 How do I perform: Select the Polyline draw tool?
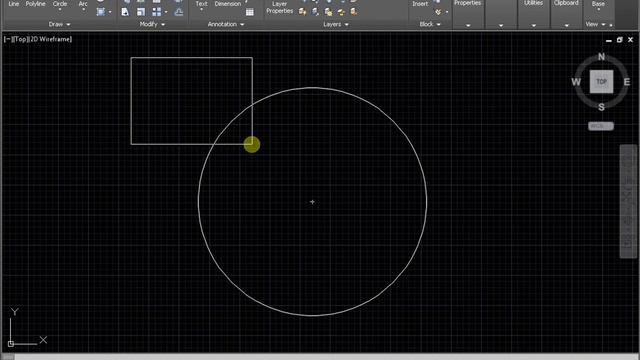[x=36, y=4]
